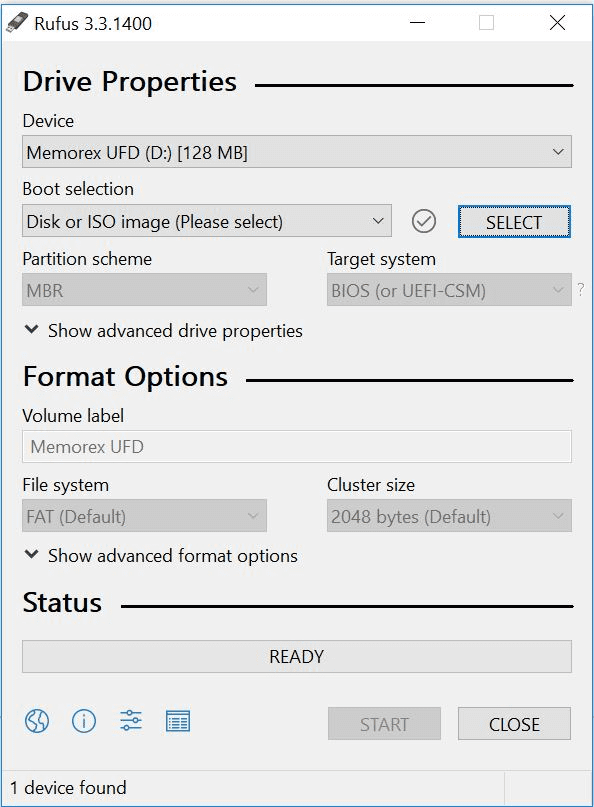The image size is (594, 807).
Task: Open the About Rufus info icon
Action: click(84, 720)
